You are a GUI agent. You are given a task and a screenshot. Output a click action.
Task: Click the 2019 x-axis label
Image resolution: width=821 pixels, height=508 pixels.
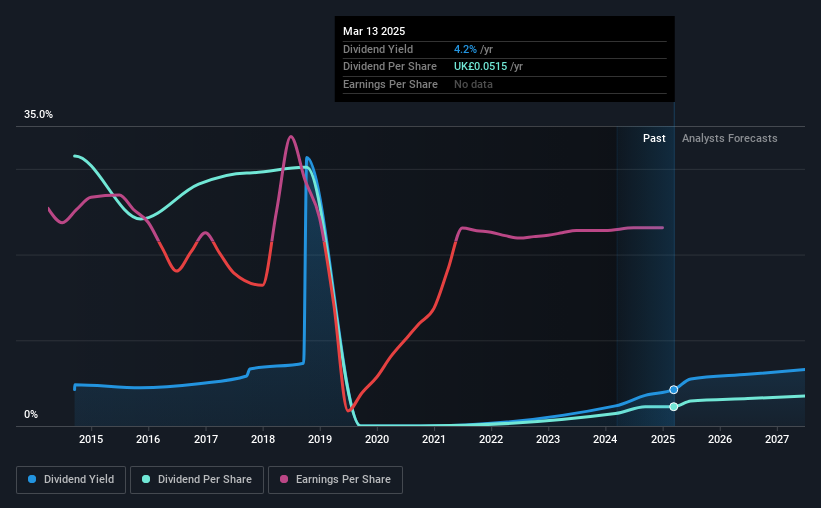320,439
